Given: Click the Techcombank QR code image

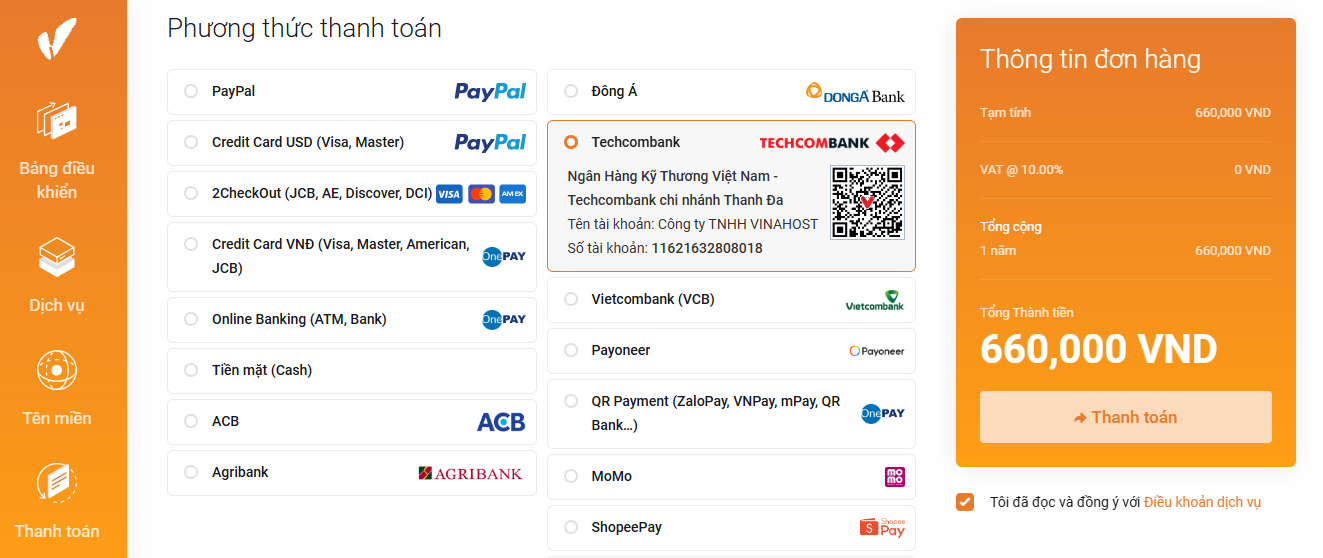Looking at the screenshot, I should (867, 202).
